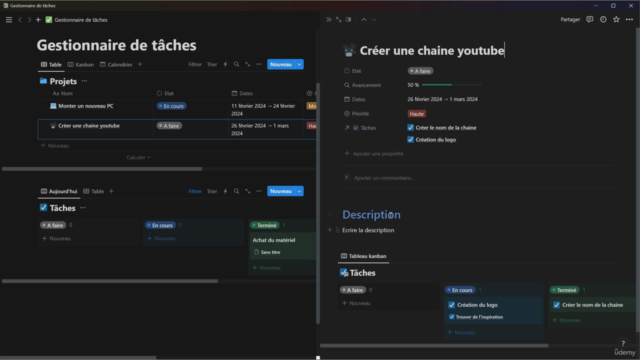Viewport: 640px width, 360px height.
Task: Open dropdown arrow of Projets Nouveau button
Action: pyautogui.click(x=300, y=64)
